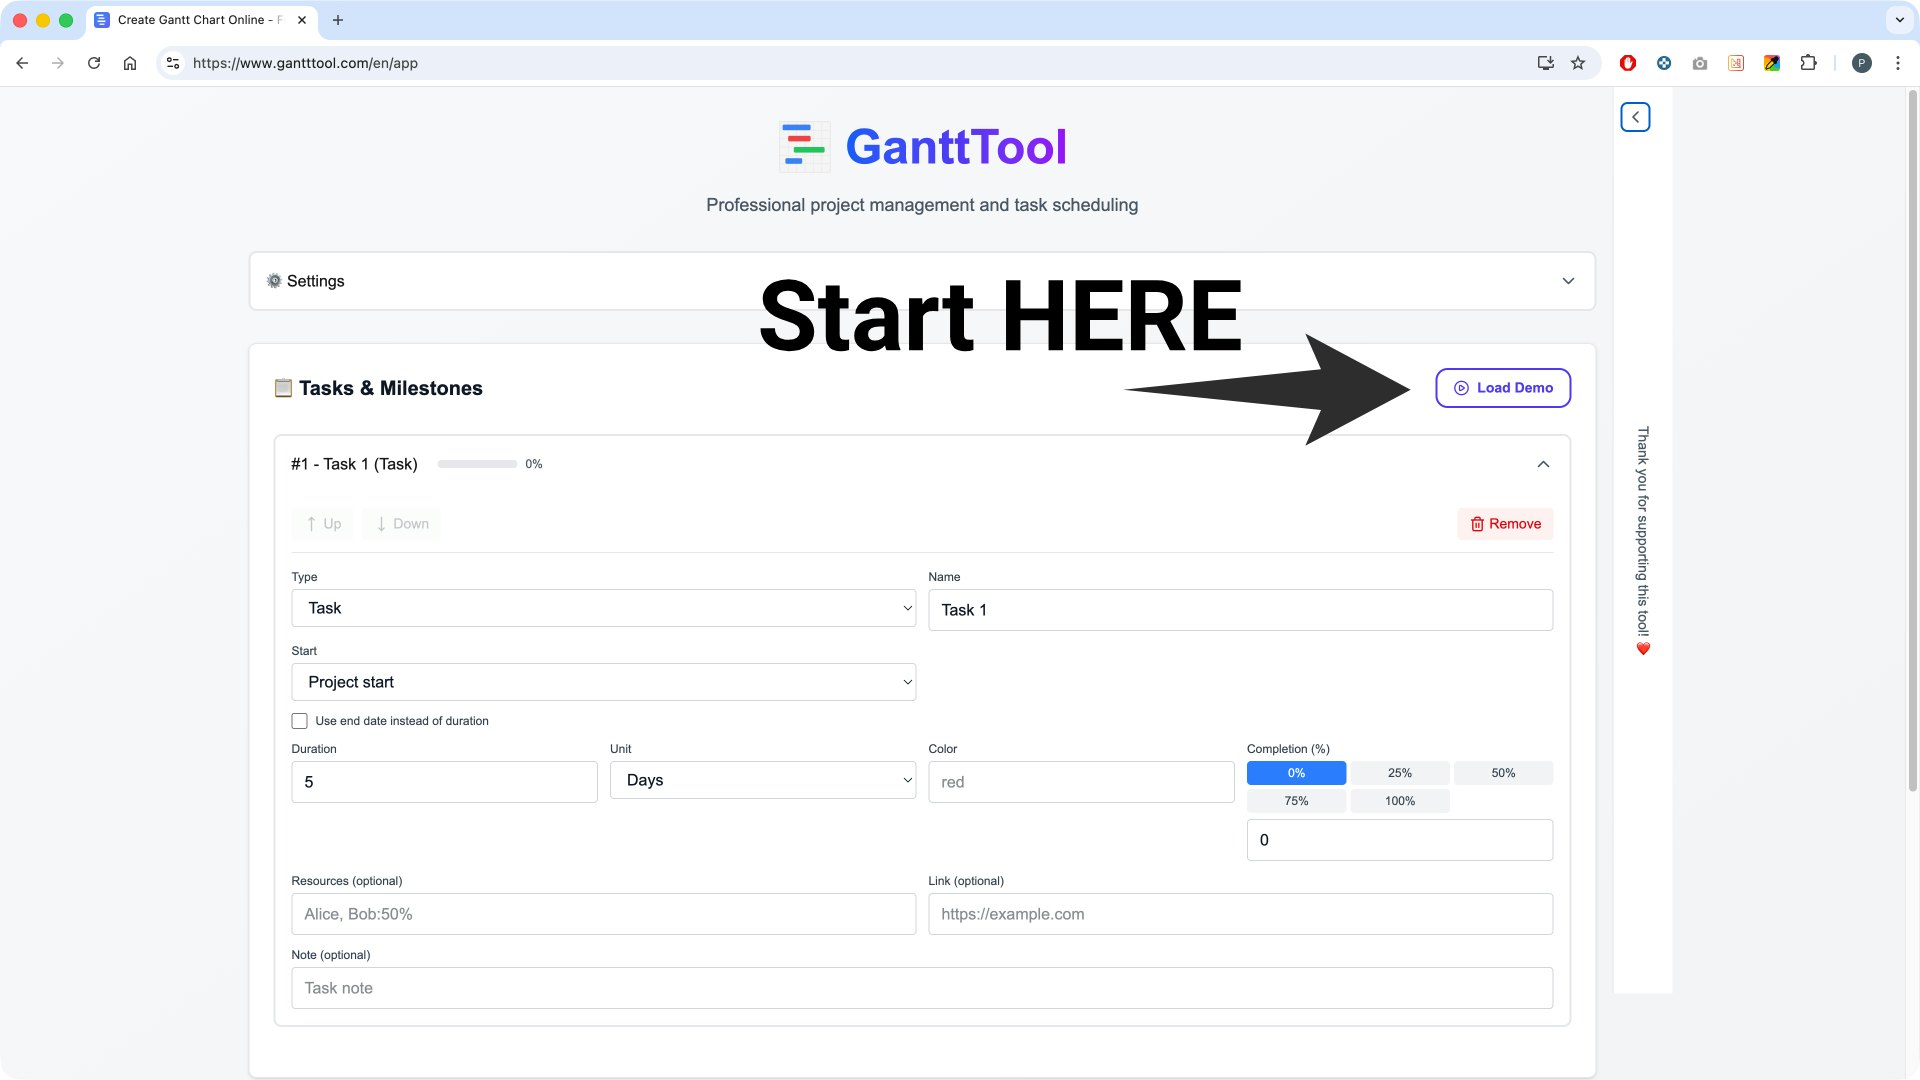Click the Settings gear icon

274,281
